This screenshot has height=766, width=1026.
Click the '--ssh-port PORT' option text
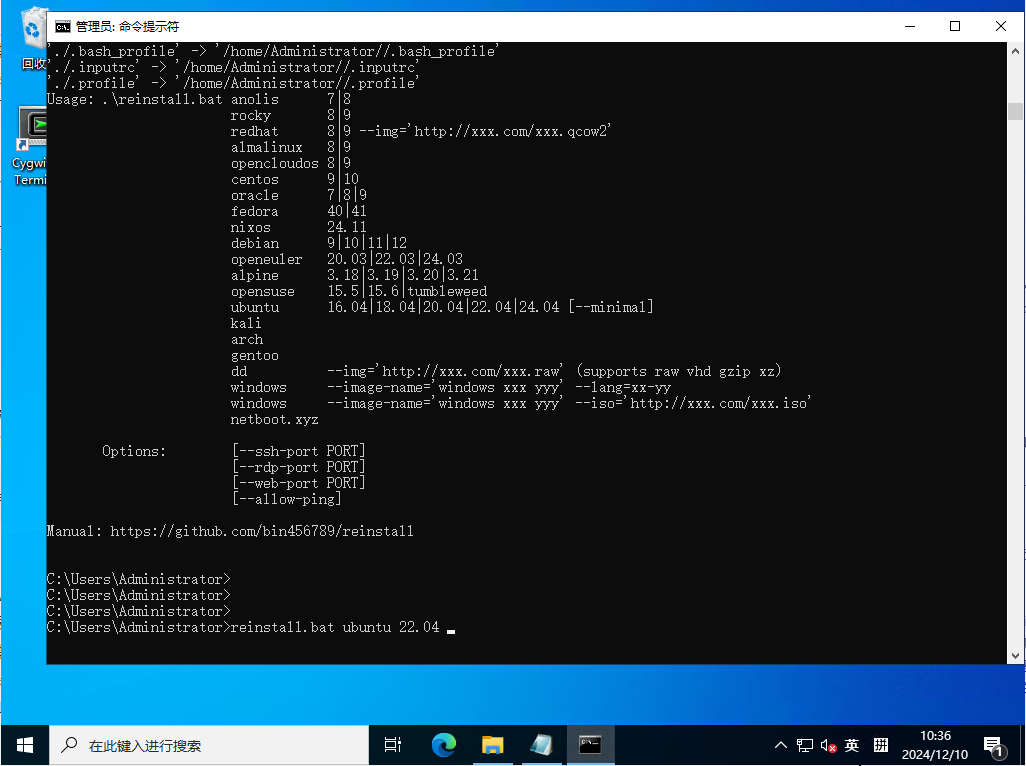pos(298,451)
